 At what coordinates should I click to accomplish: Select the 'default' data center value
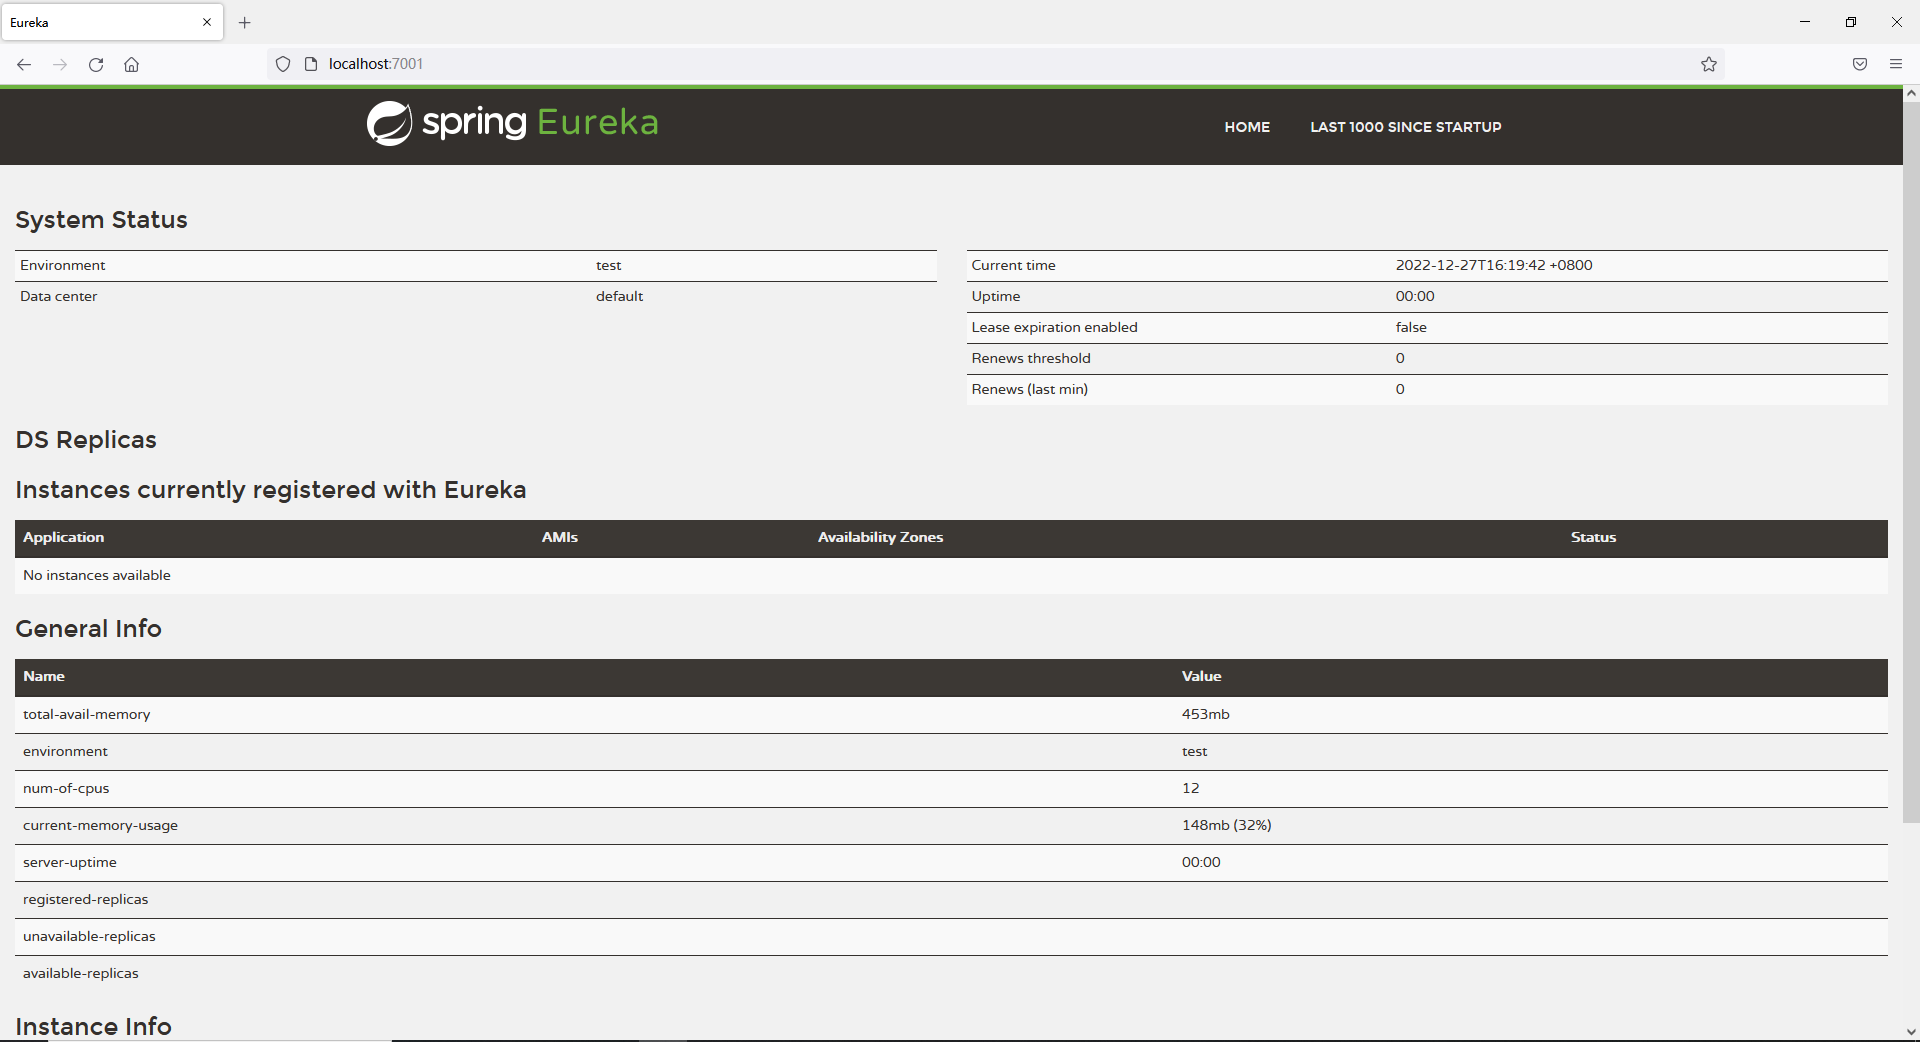(619, 296)
